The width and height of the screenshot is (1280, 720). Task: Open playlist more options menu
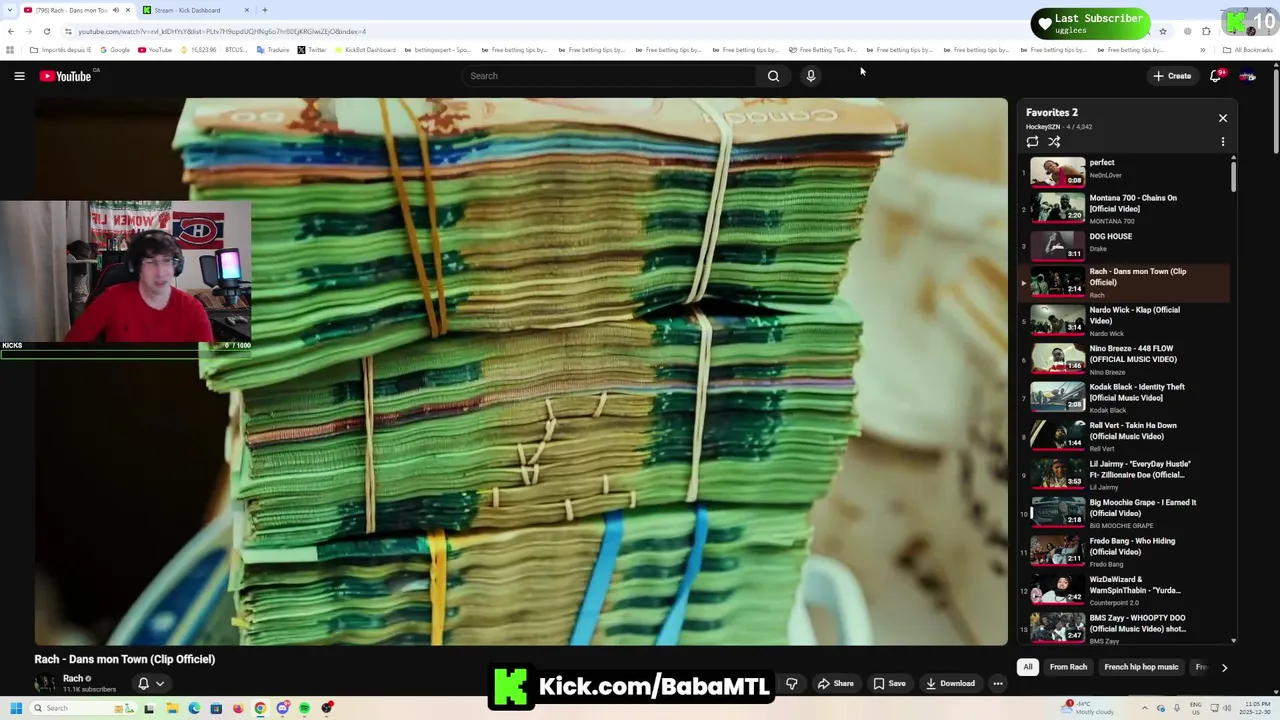[1223, 142]
